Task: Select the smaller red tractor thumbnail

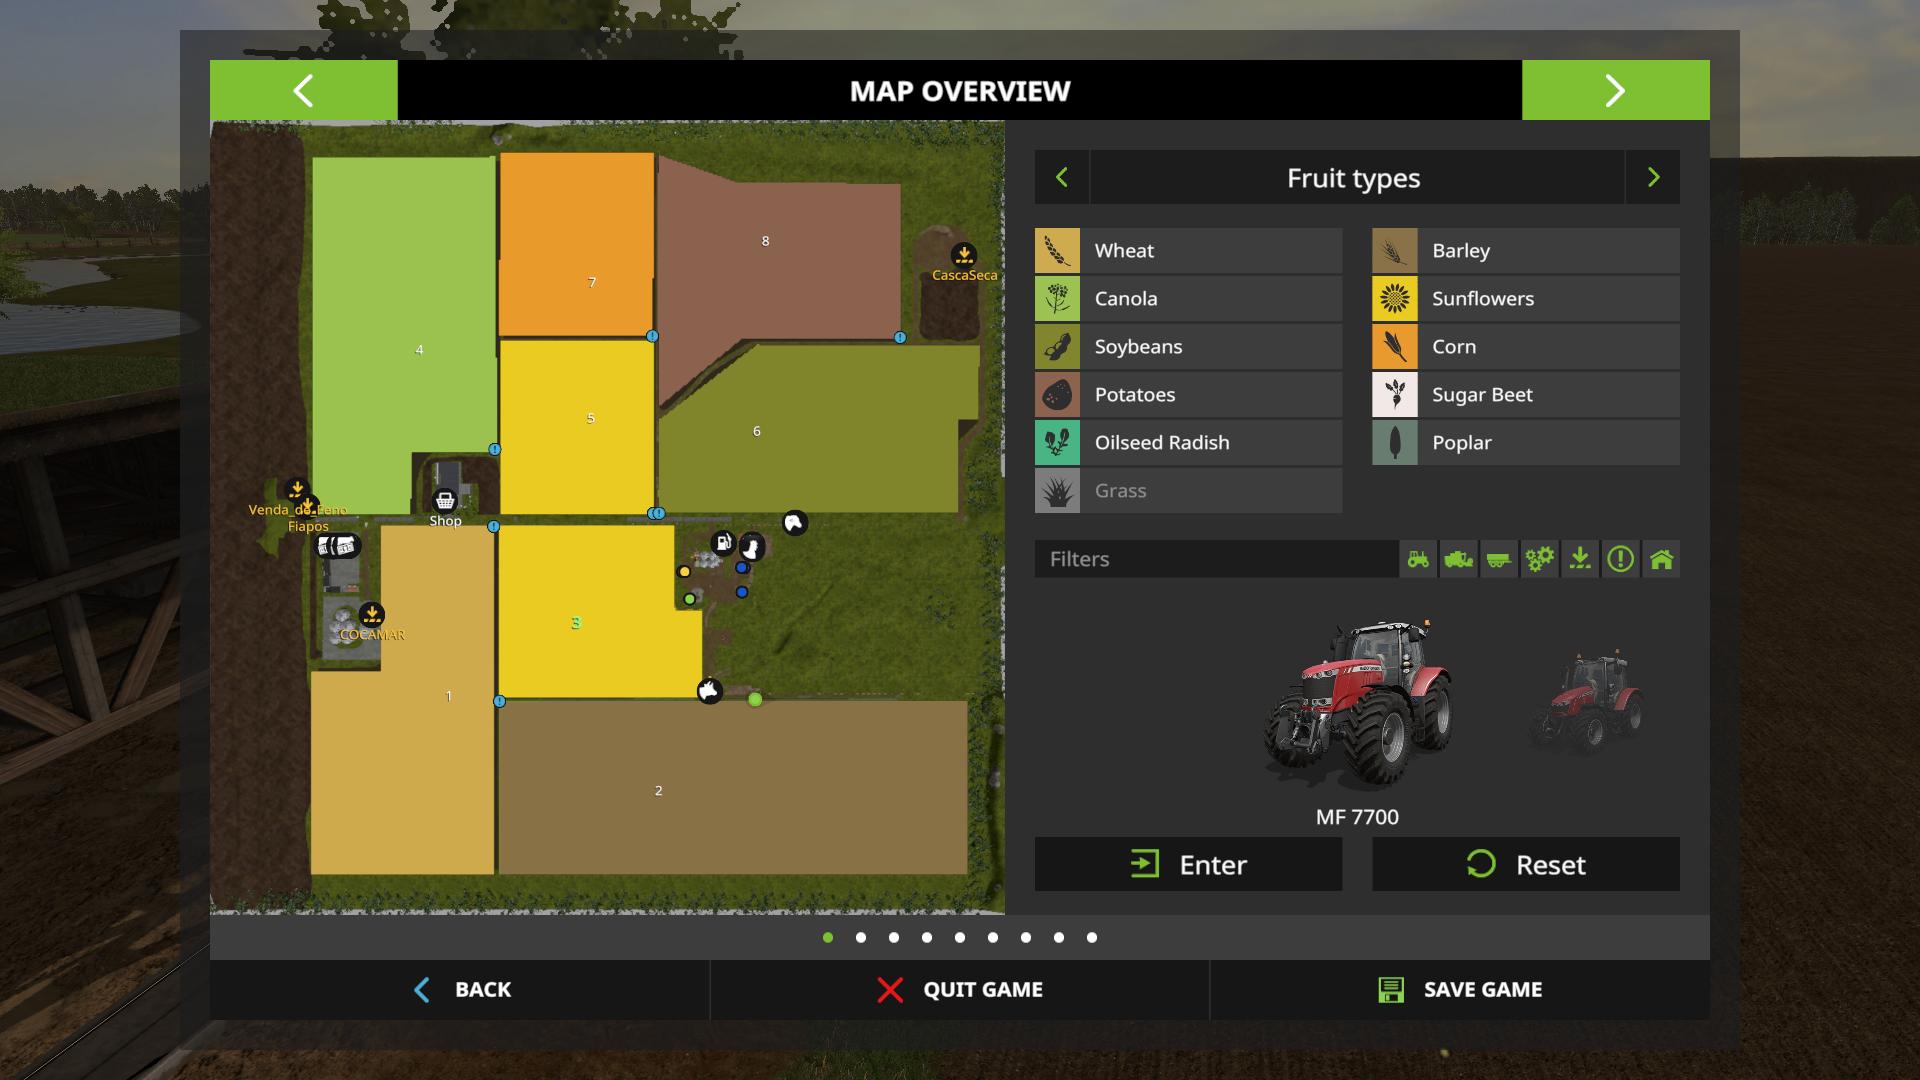Action: pyautogui.click(x=1587, y=703)
